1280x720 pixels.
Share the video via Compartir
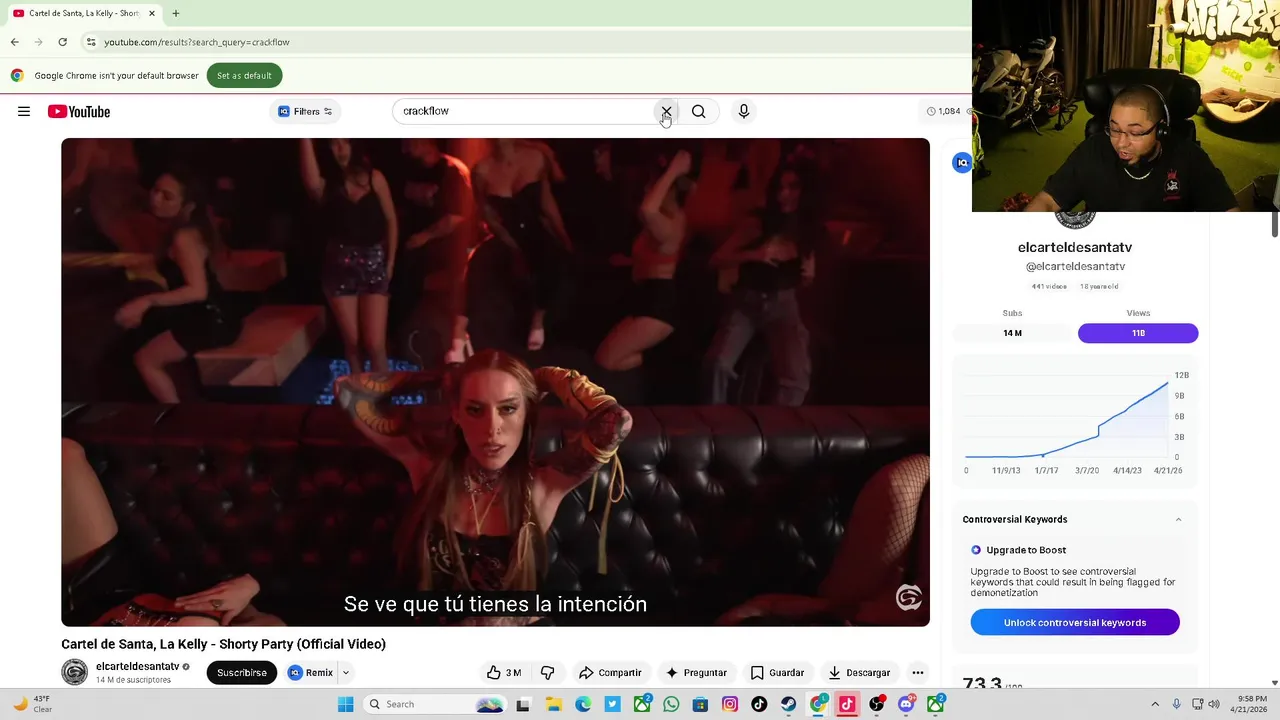[611, 673]
